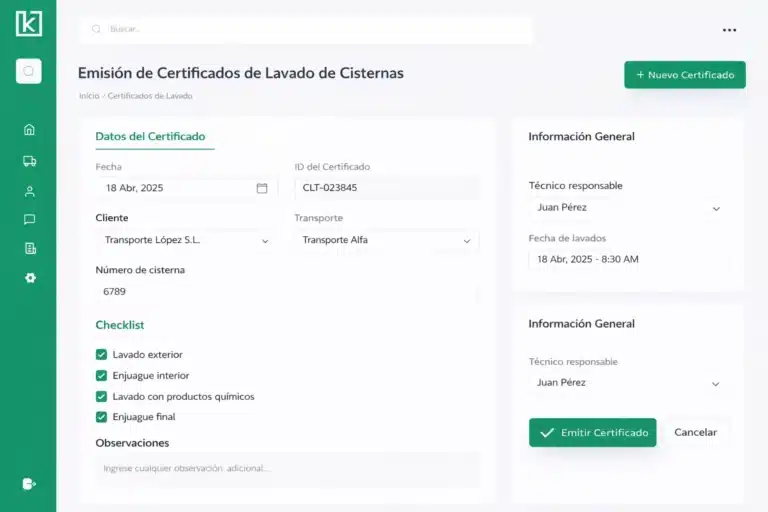The height and width of the screenshot is (512, 768).
Task: Expand the upper Técnico responsable dropdown
Action: click(x=628, y=208)
